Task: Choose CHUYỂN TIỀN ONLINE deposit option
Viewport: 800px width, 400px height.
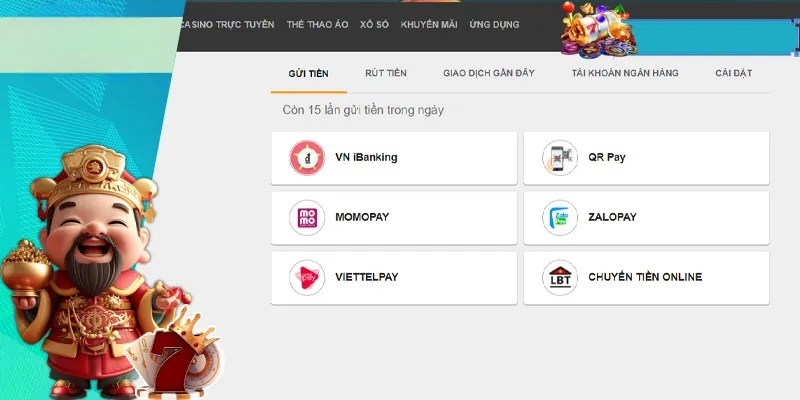Action: point(646,278)
